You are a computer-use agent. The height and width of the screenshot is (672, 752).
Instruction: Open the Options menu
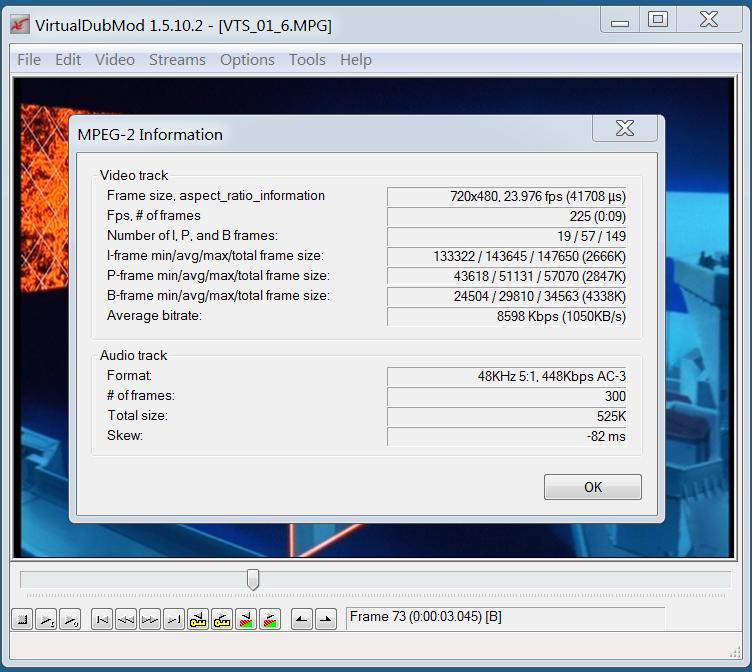[247, 60]
